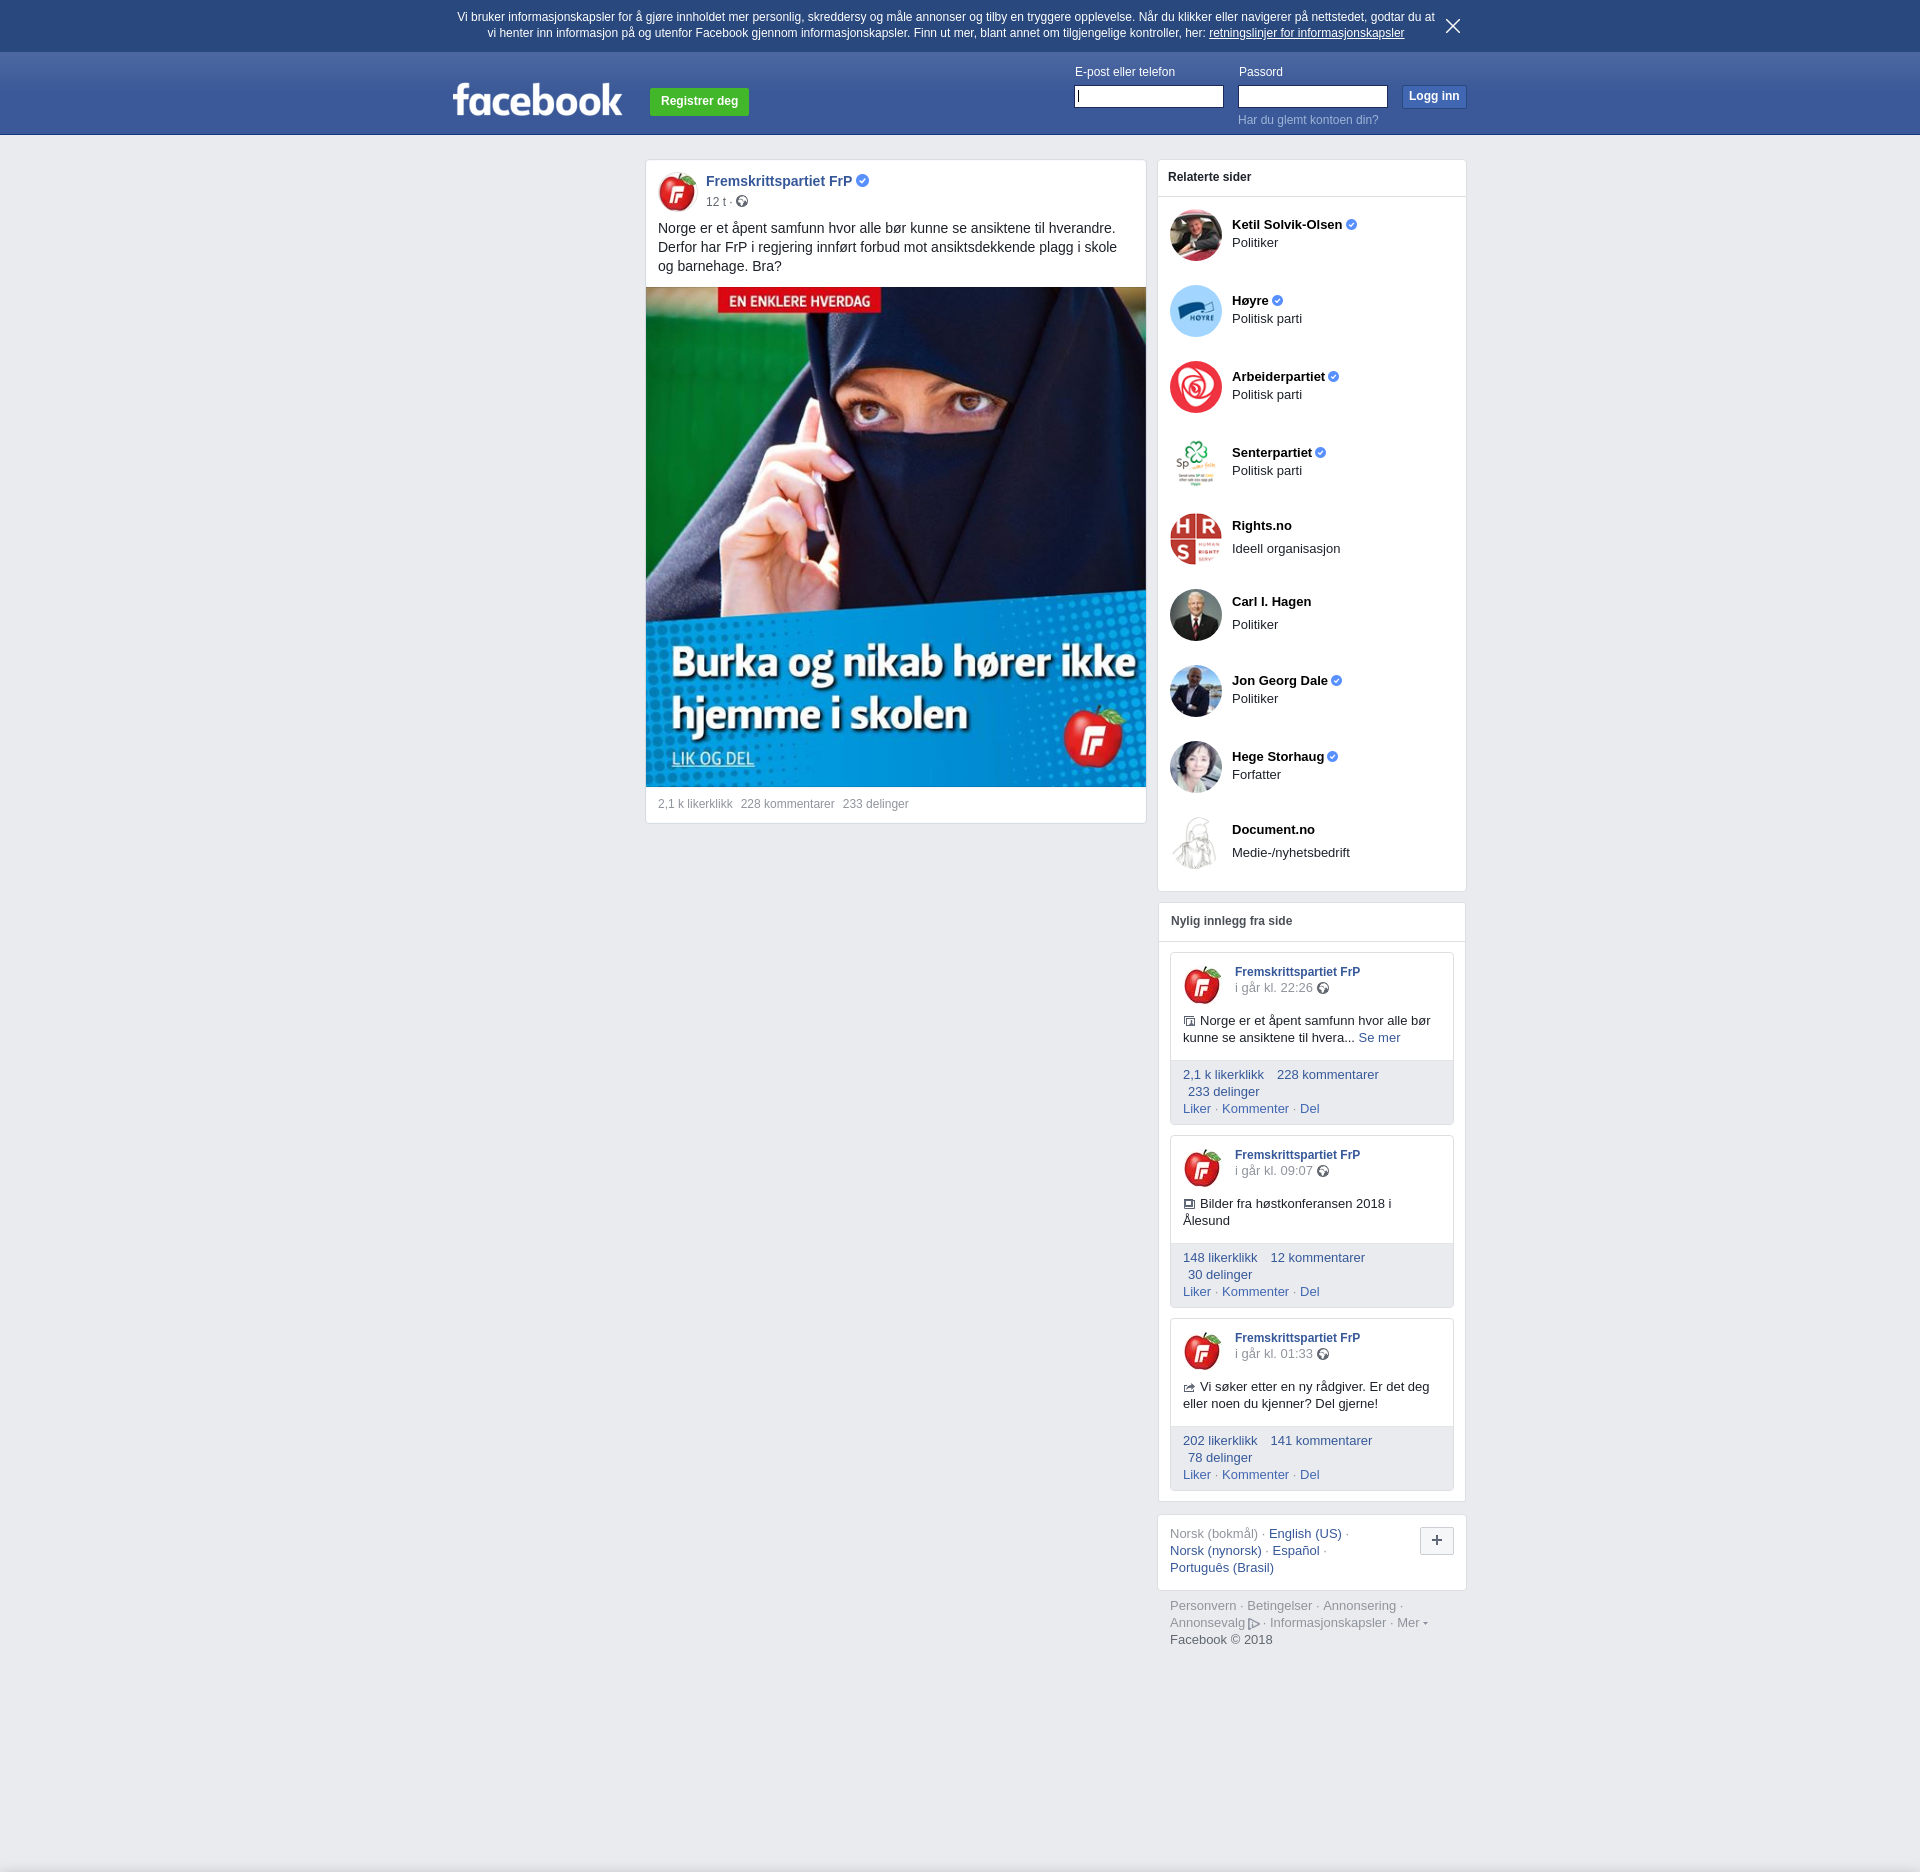Click the Arbeiderpartiet rose logo
Image resolution: width=1920 pixels, height=1872 pixels.
point(1196,387)
